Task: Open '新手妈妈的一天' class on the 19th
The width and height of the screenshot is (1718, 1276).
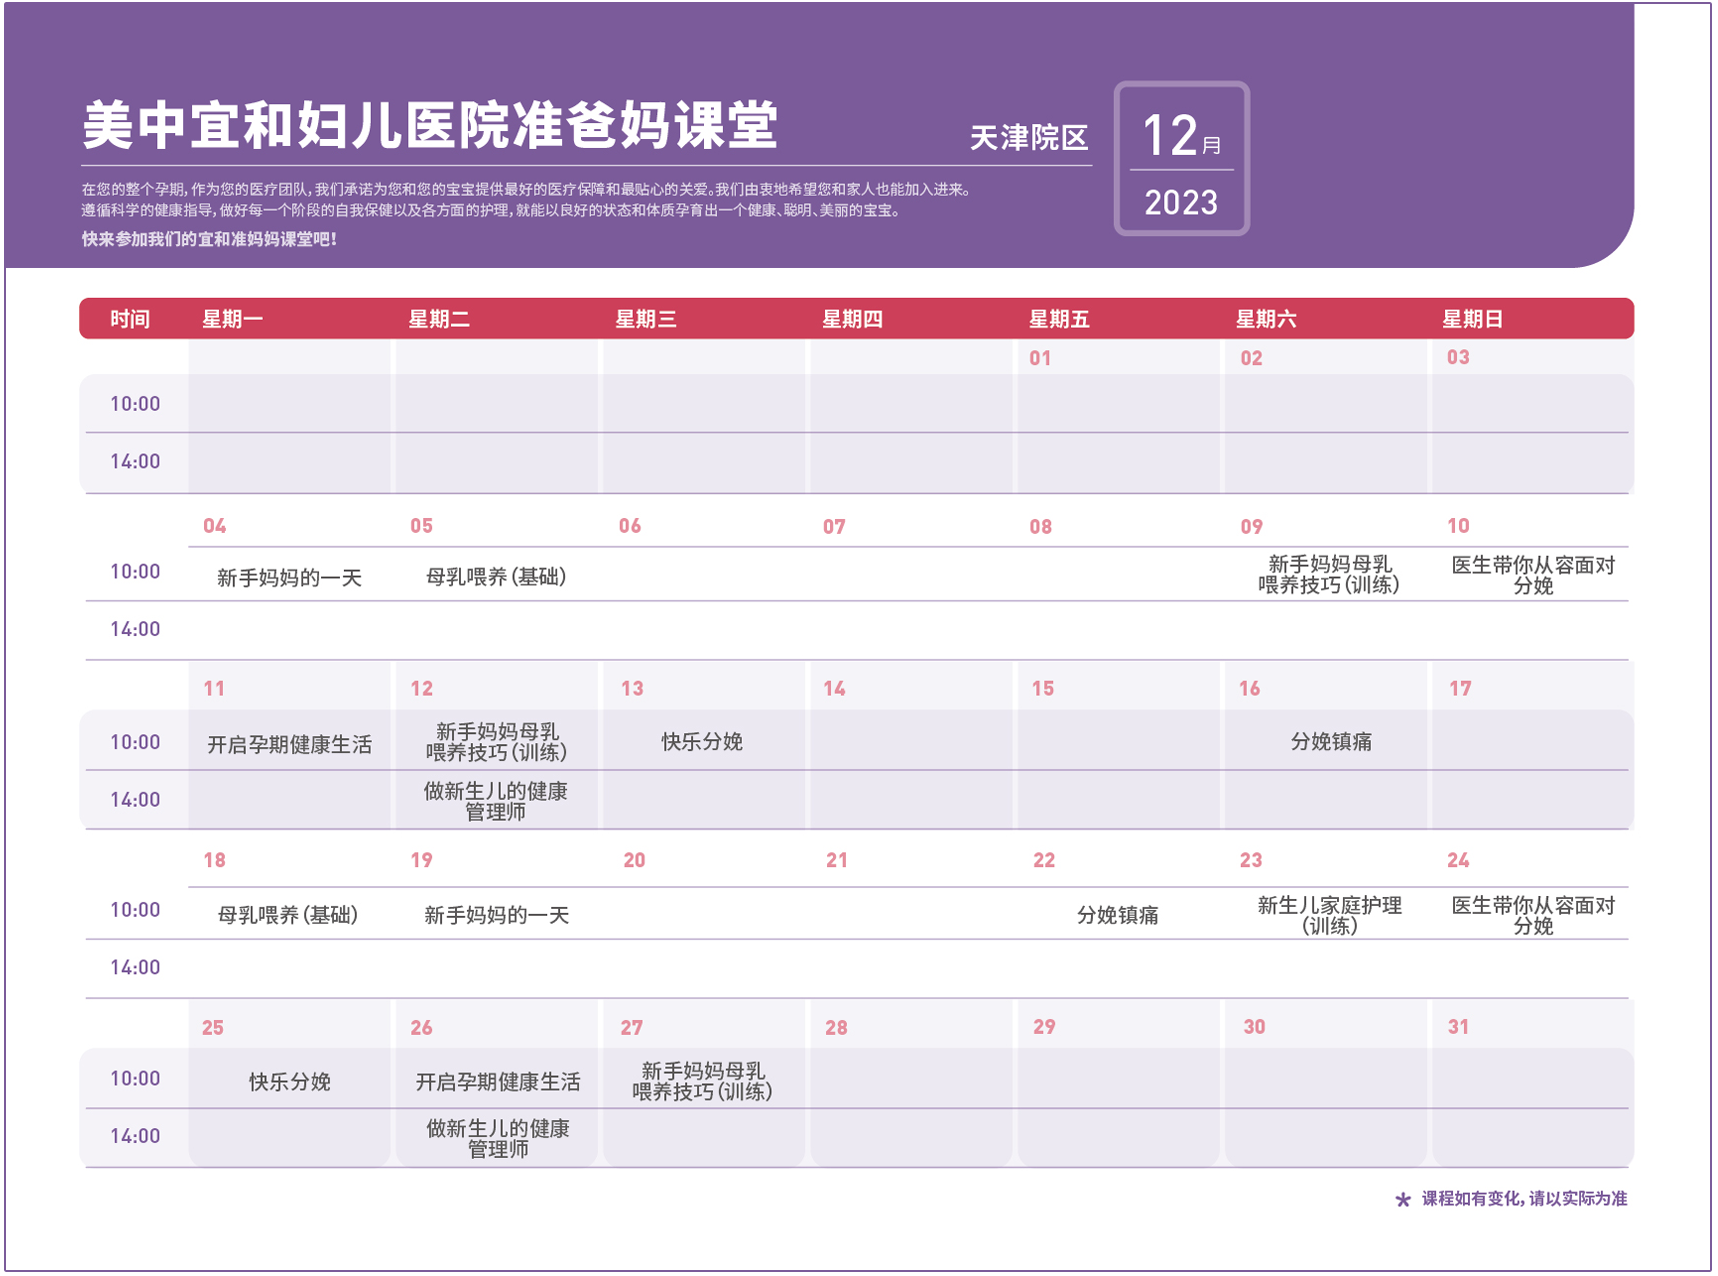Action: point(496,915)
